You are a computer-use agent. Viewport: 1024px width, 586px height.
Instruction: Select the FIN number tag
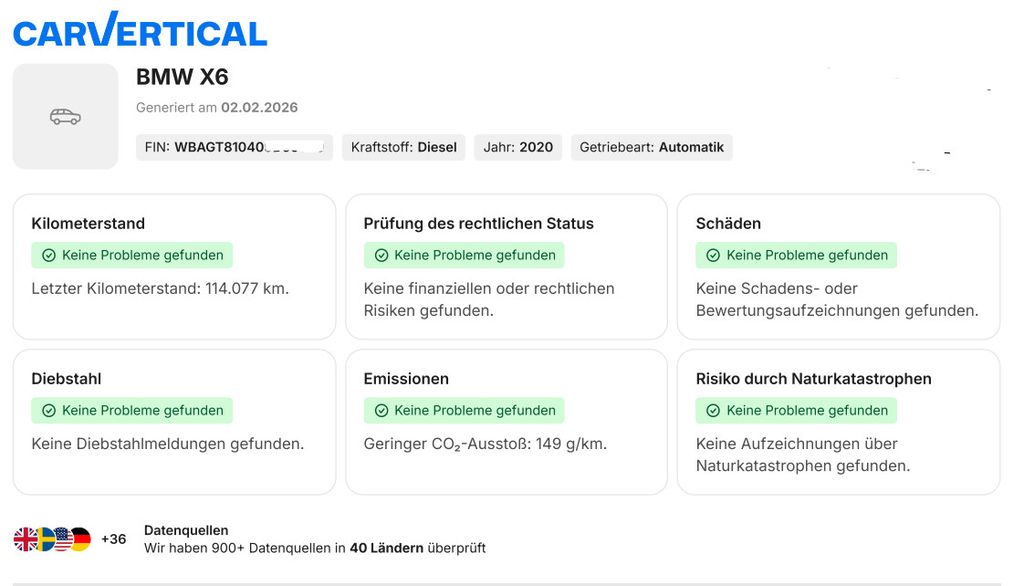click(x=234, y=147)
